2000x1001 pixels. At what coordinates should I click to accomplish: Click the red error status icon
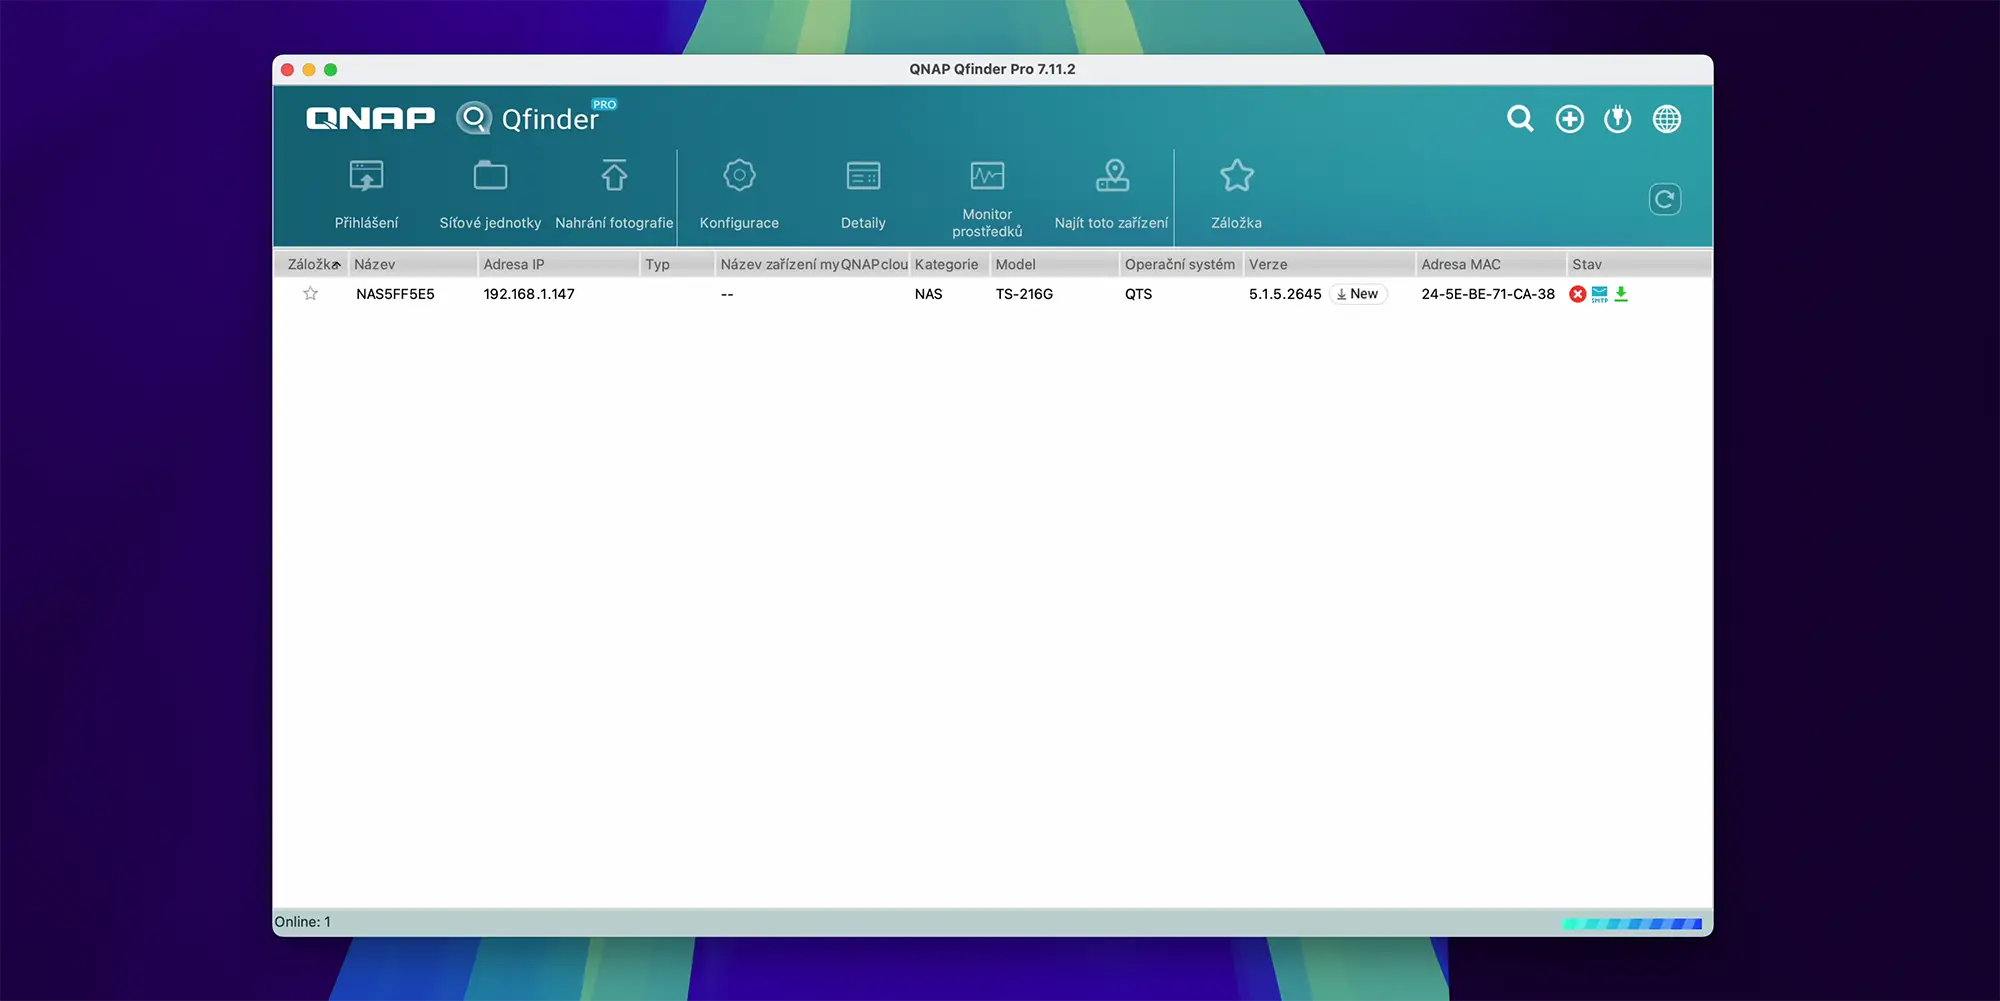1578,294
